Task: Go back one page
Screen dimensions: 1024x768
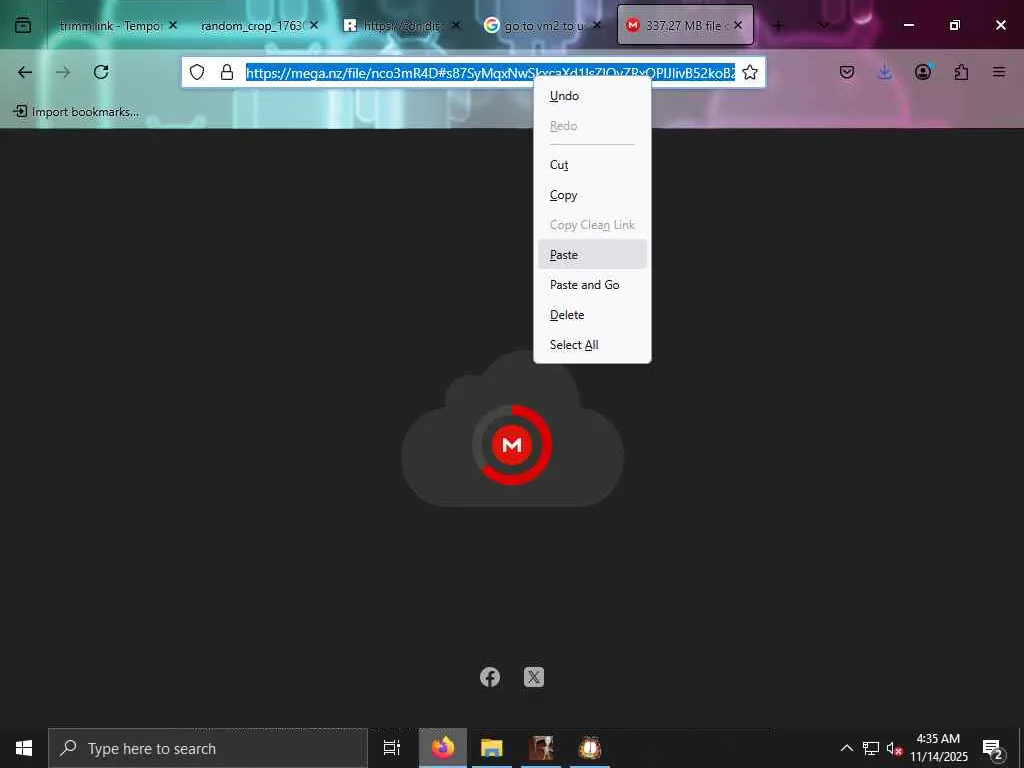Action: pyautogui.click(x=25, y=72)
